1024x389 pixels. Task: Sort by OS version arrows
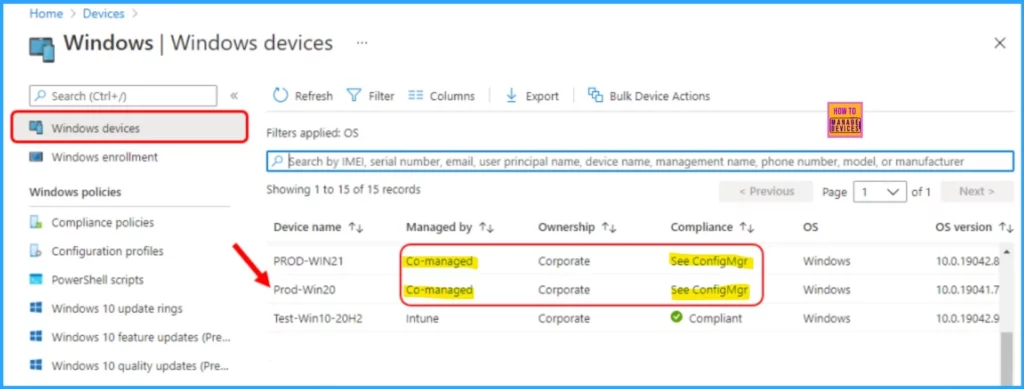point(1006,227)
